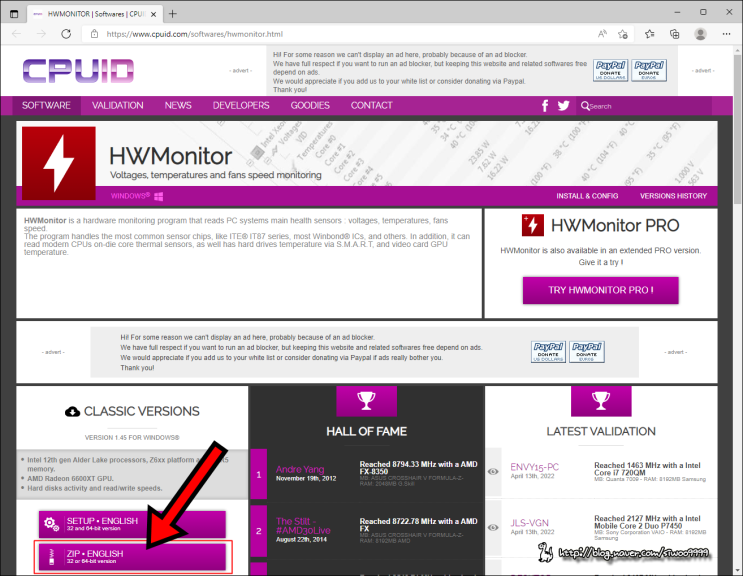Click 'Reached 8794.33 MHz with a AMD FX-8350' text
Viewport: 743px width, 576px height.
point(418,468)
